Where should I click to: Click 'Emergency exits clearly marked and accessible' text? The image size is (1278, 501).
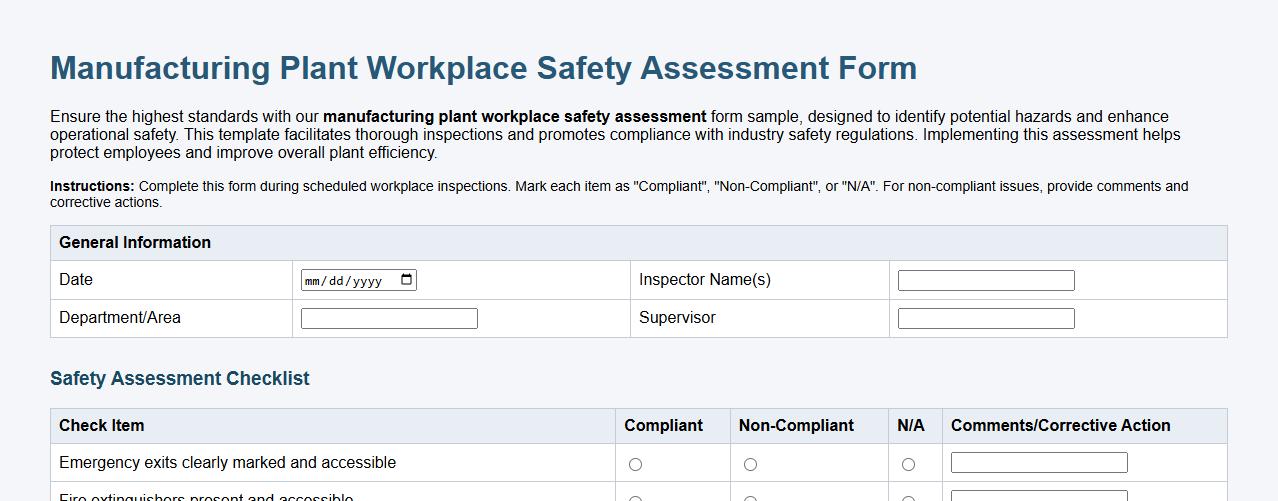click(x=227, y=462)
